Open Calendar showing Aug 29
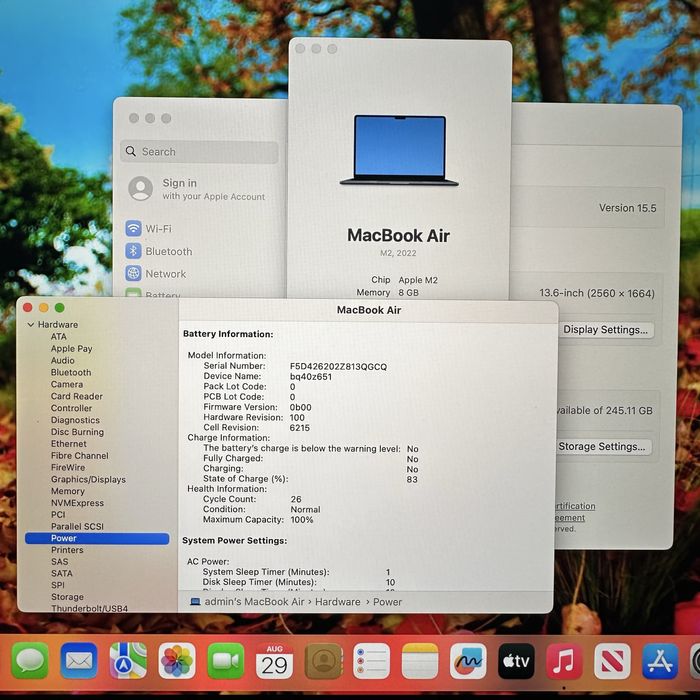700x700 pixels. [275, 660]
